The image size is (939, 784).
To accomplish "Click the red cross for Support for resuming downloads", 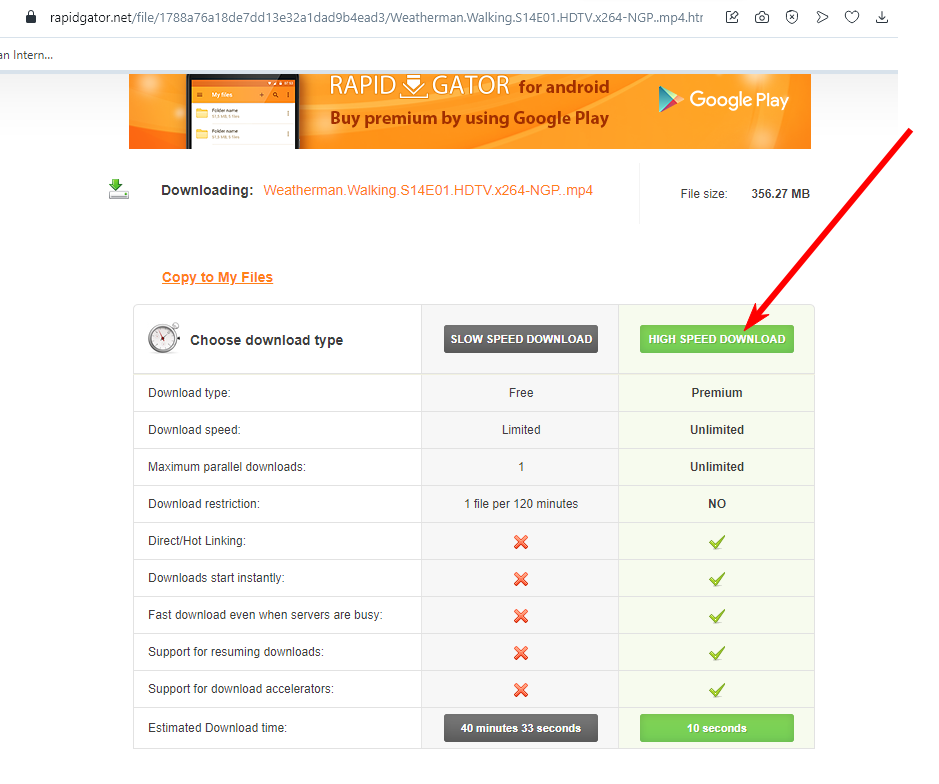I will [520, 653].
